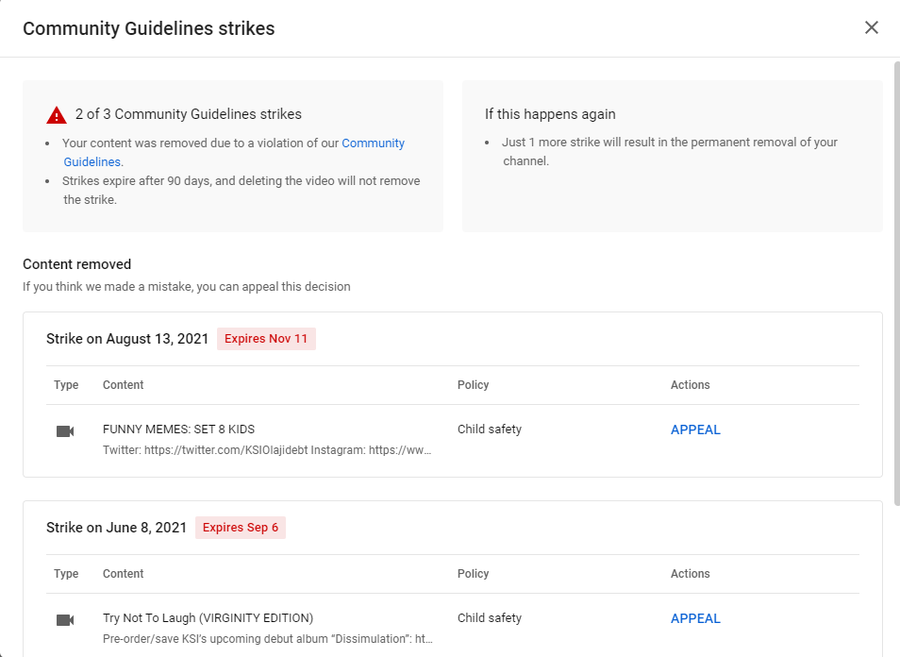The width and height of the screenshot is (900, 657).
Task: Select the FUNNY MEMES: SET 8 KIDS title
Action: (179, 429)
